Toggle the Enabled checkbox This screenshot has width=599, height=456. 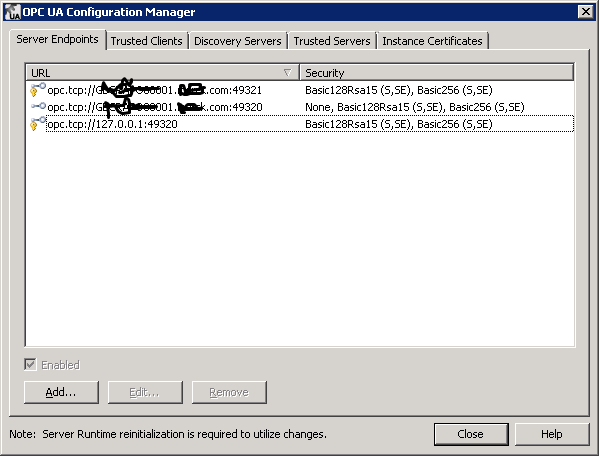coord(31,365)
